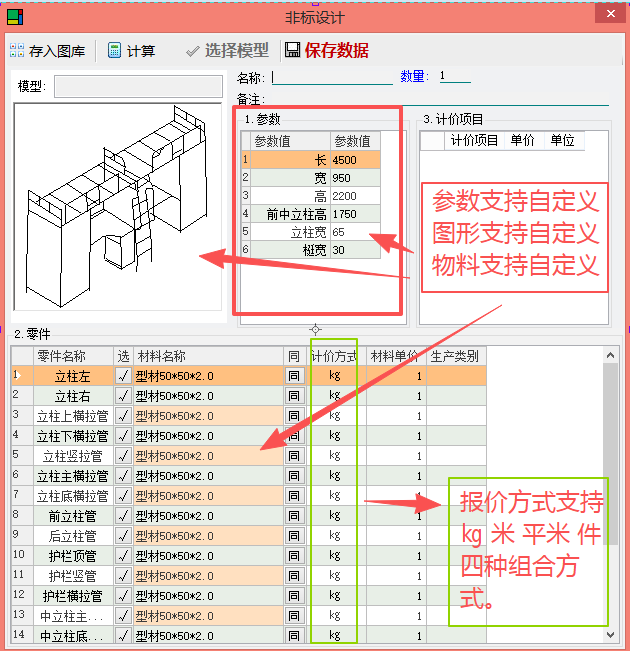630x651 pixels.
Task: Click the 同 button in 前立柱管 row
Action: (x=294, y=516)
